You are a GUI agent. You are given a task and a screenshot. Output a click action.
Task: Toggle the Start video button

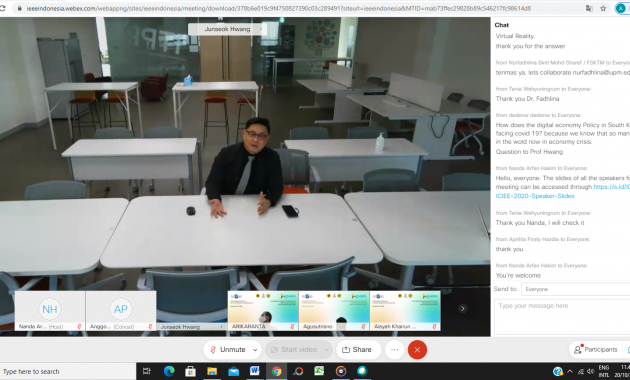point(295,349)
